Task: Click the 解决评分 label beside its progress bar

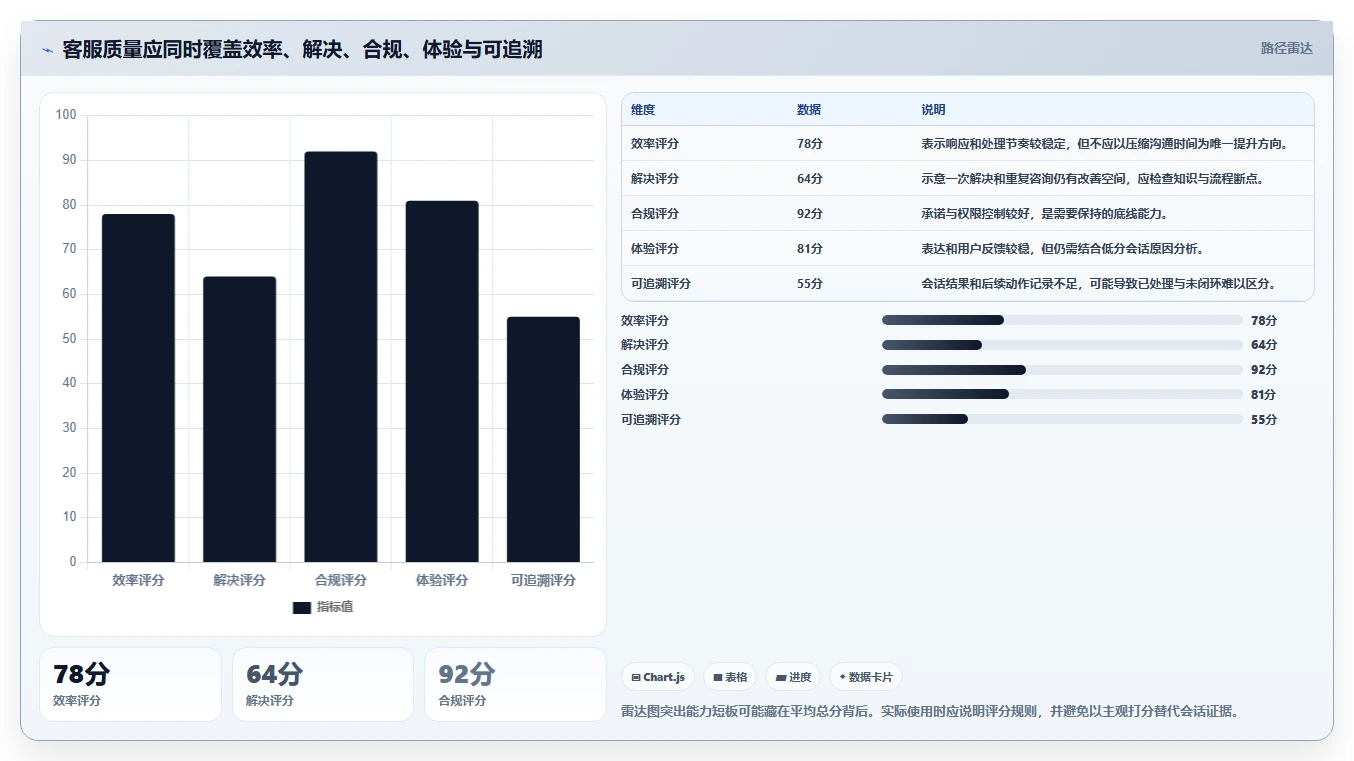Action: tap(645, 345)
